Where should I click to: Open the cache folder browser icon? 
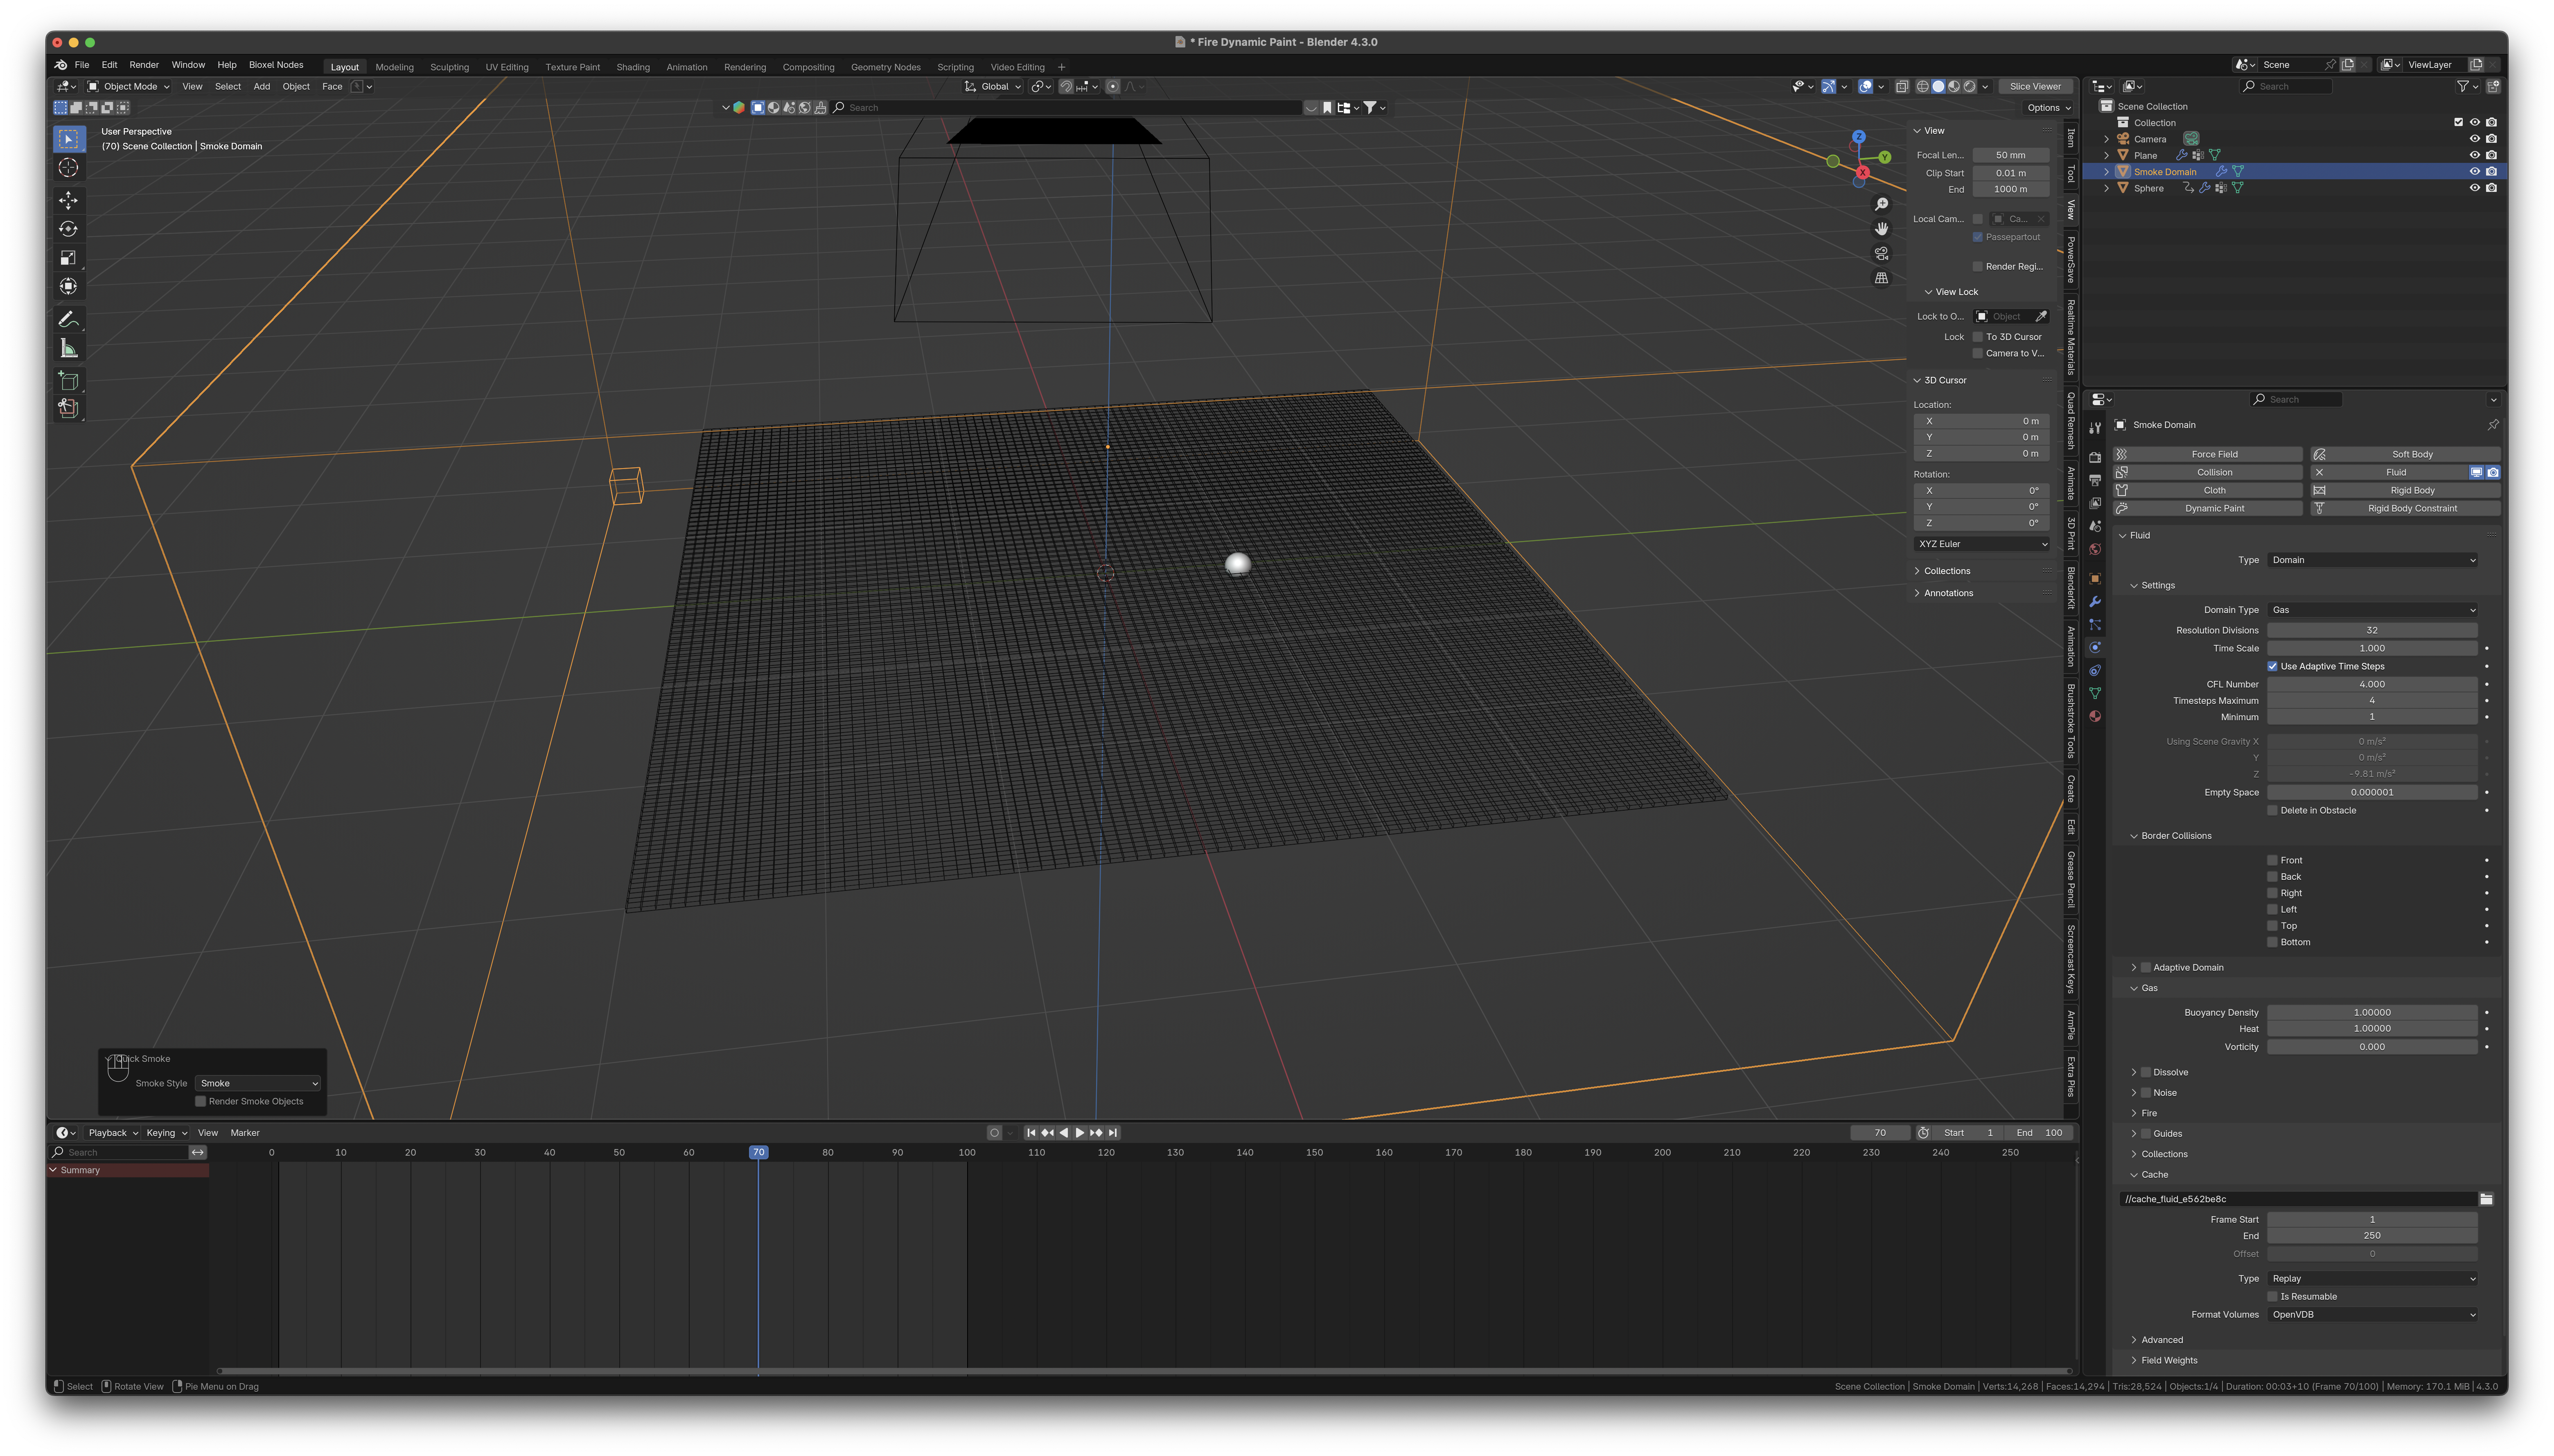(x=2486, y=1199)
